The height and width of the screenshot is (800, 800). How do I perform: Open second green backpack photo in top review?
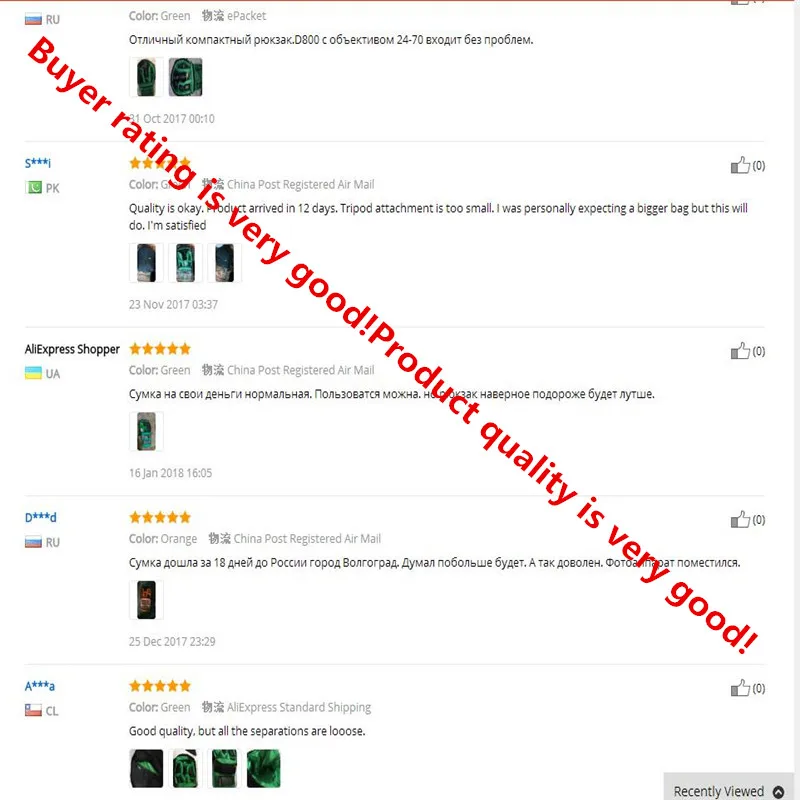(185, 77)
